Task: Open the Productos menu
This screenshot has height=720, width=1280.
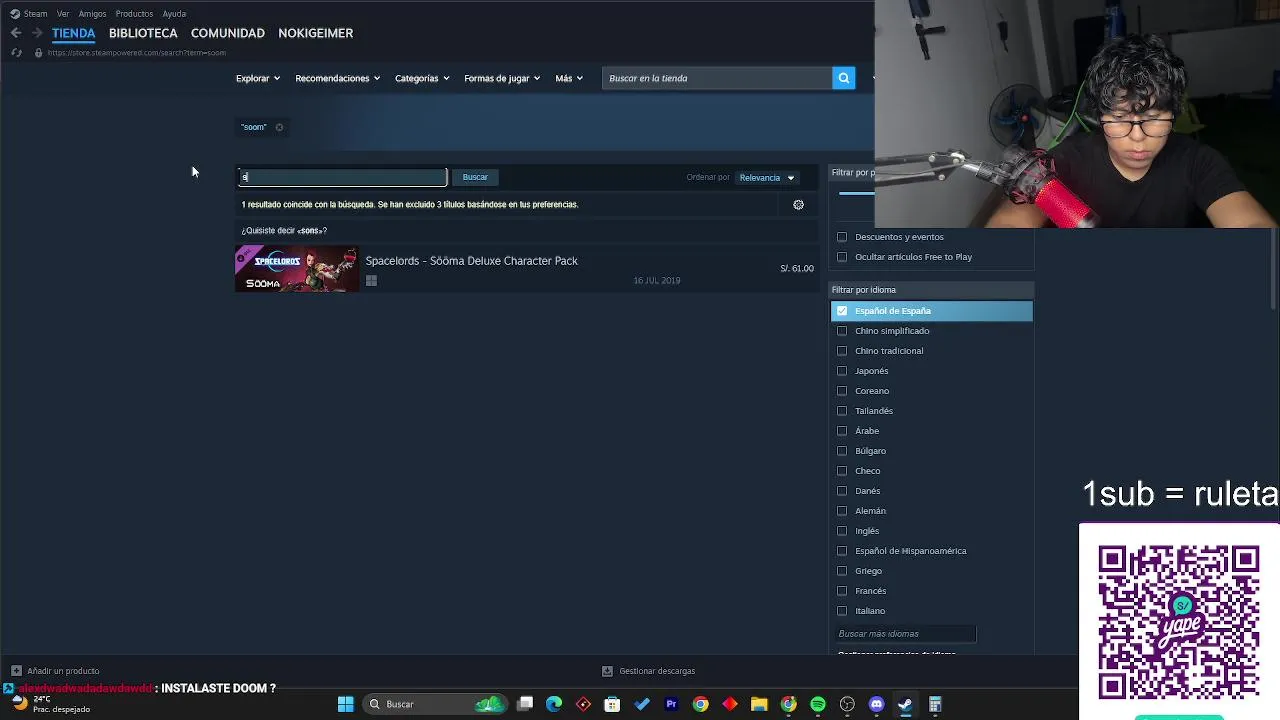Action: (x=134, y=14)
